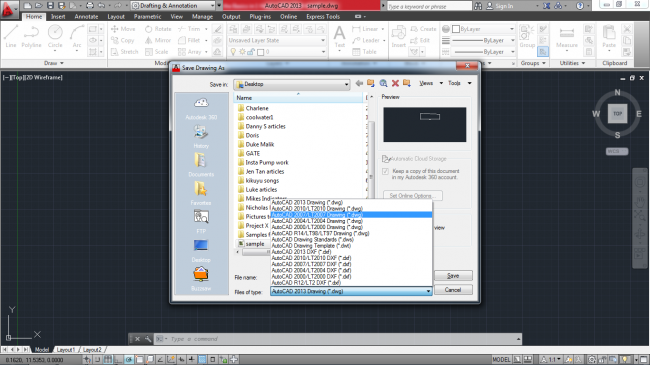Open the Unsaved Layer State dropdown
The height and width of the screenshot is (365, 650).
[276, 40]
